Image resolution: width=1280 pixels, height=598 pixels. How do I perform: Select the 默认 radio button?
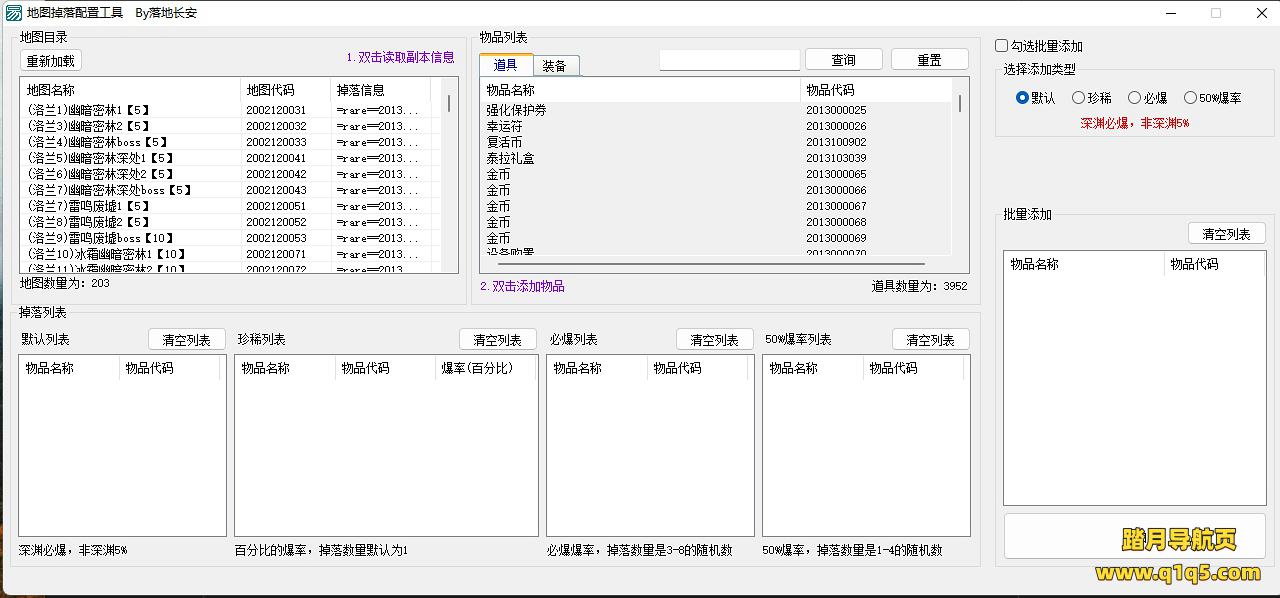pyautogui.click(x=1022, y=98)
